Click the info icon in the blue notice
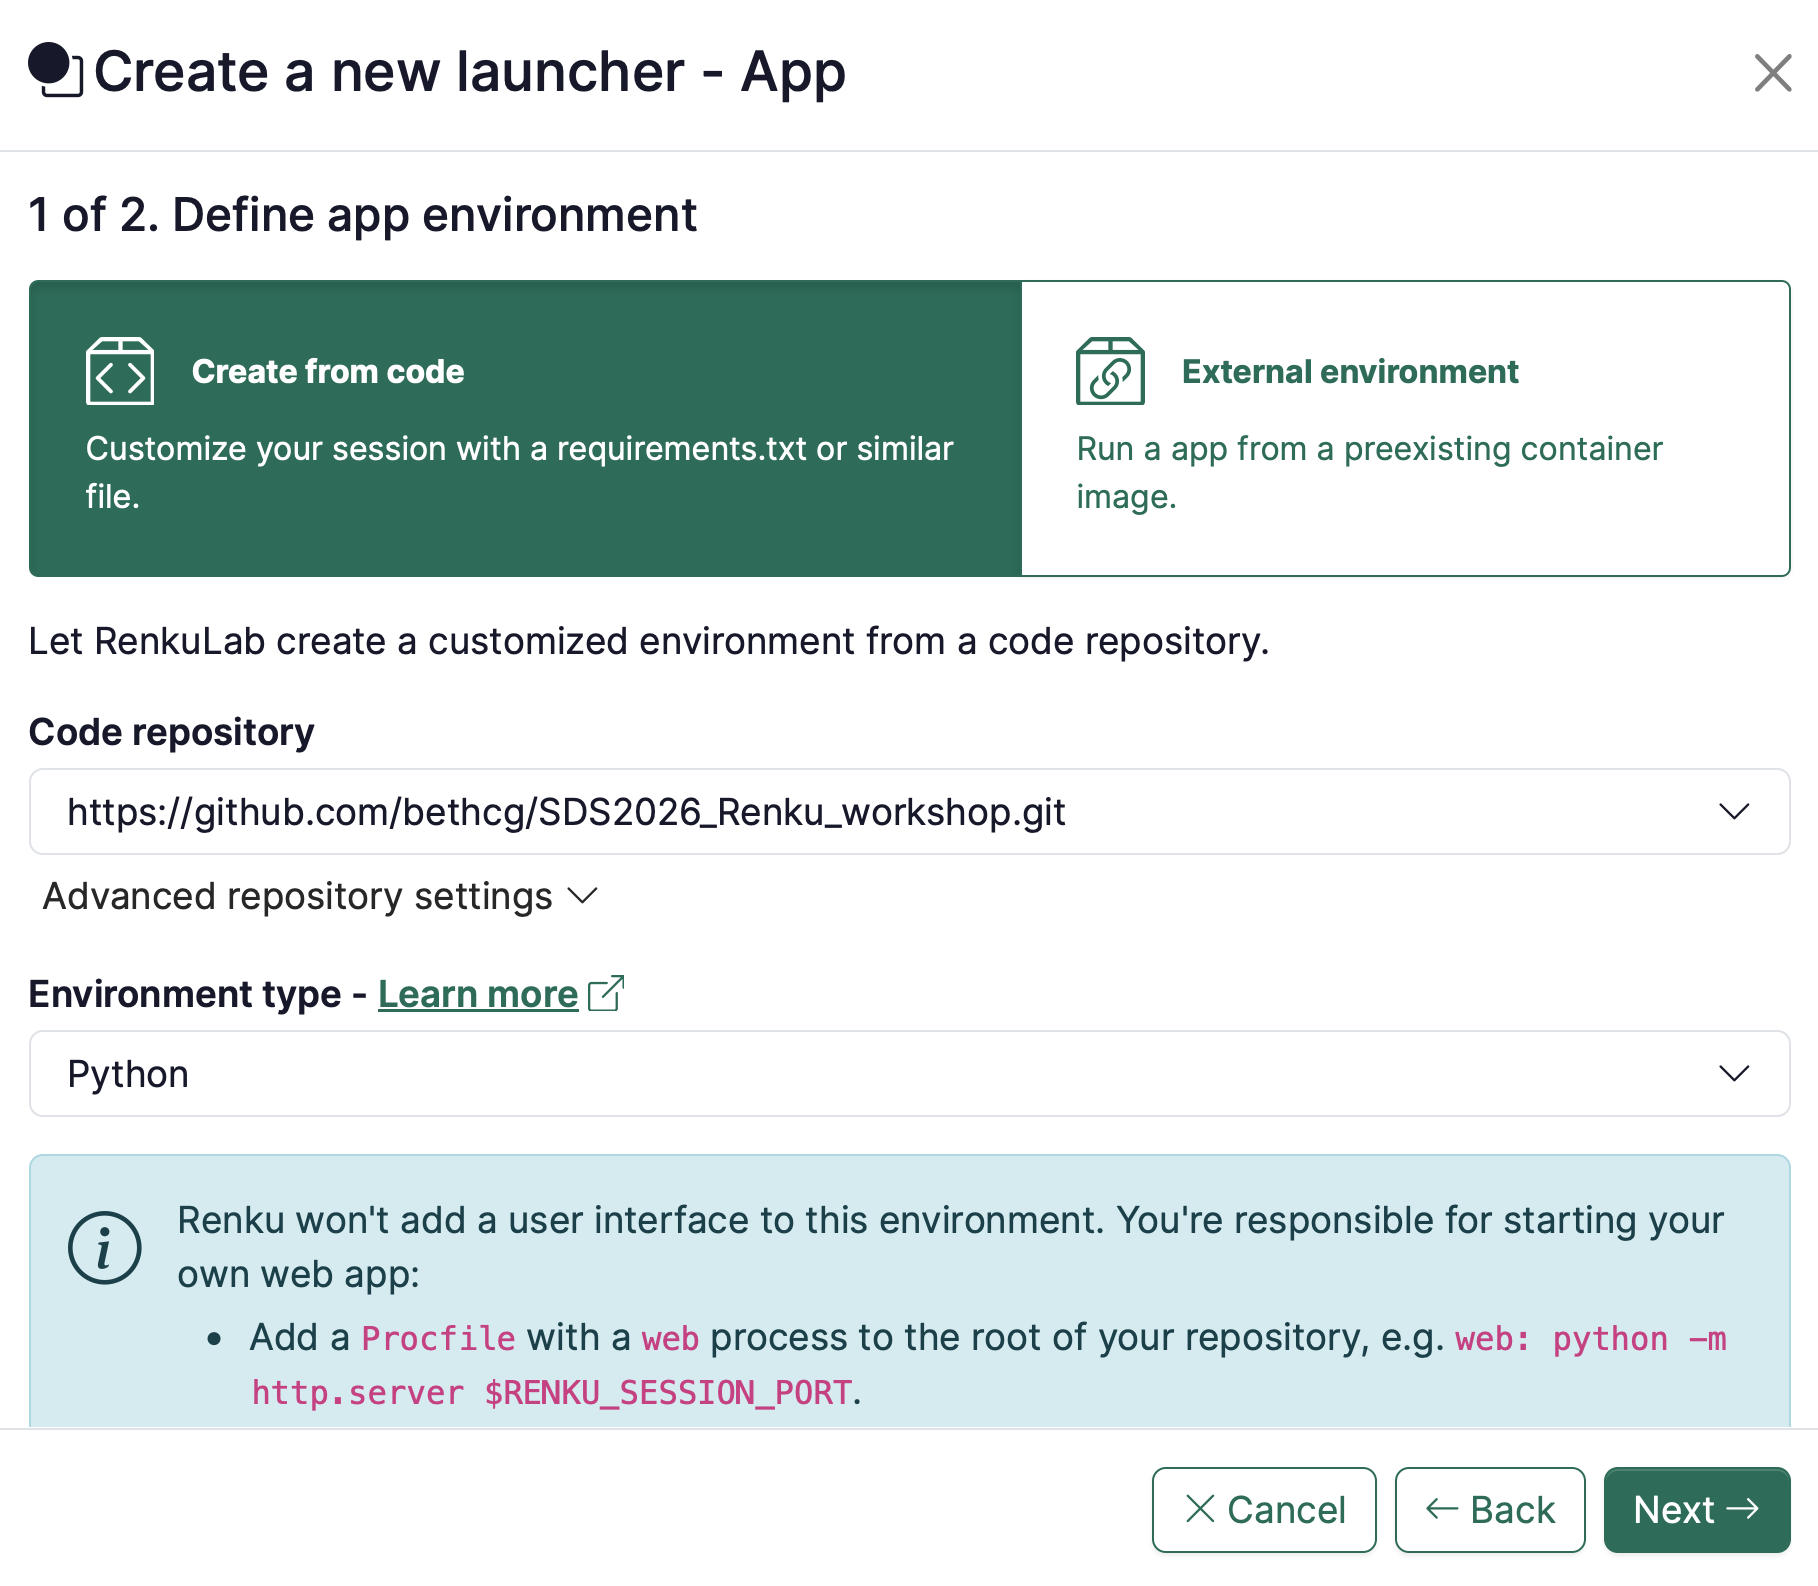This screenshot has height=1586, width=1818. coord(105,1248)
